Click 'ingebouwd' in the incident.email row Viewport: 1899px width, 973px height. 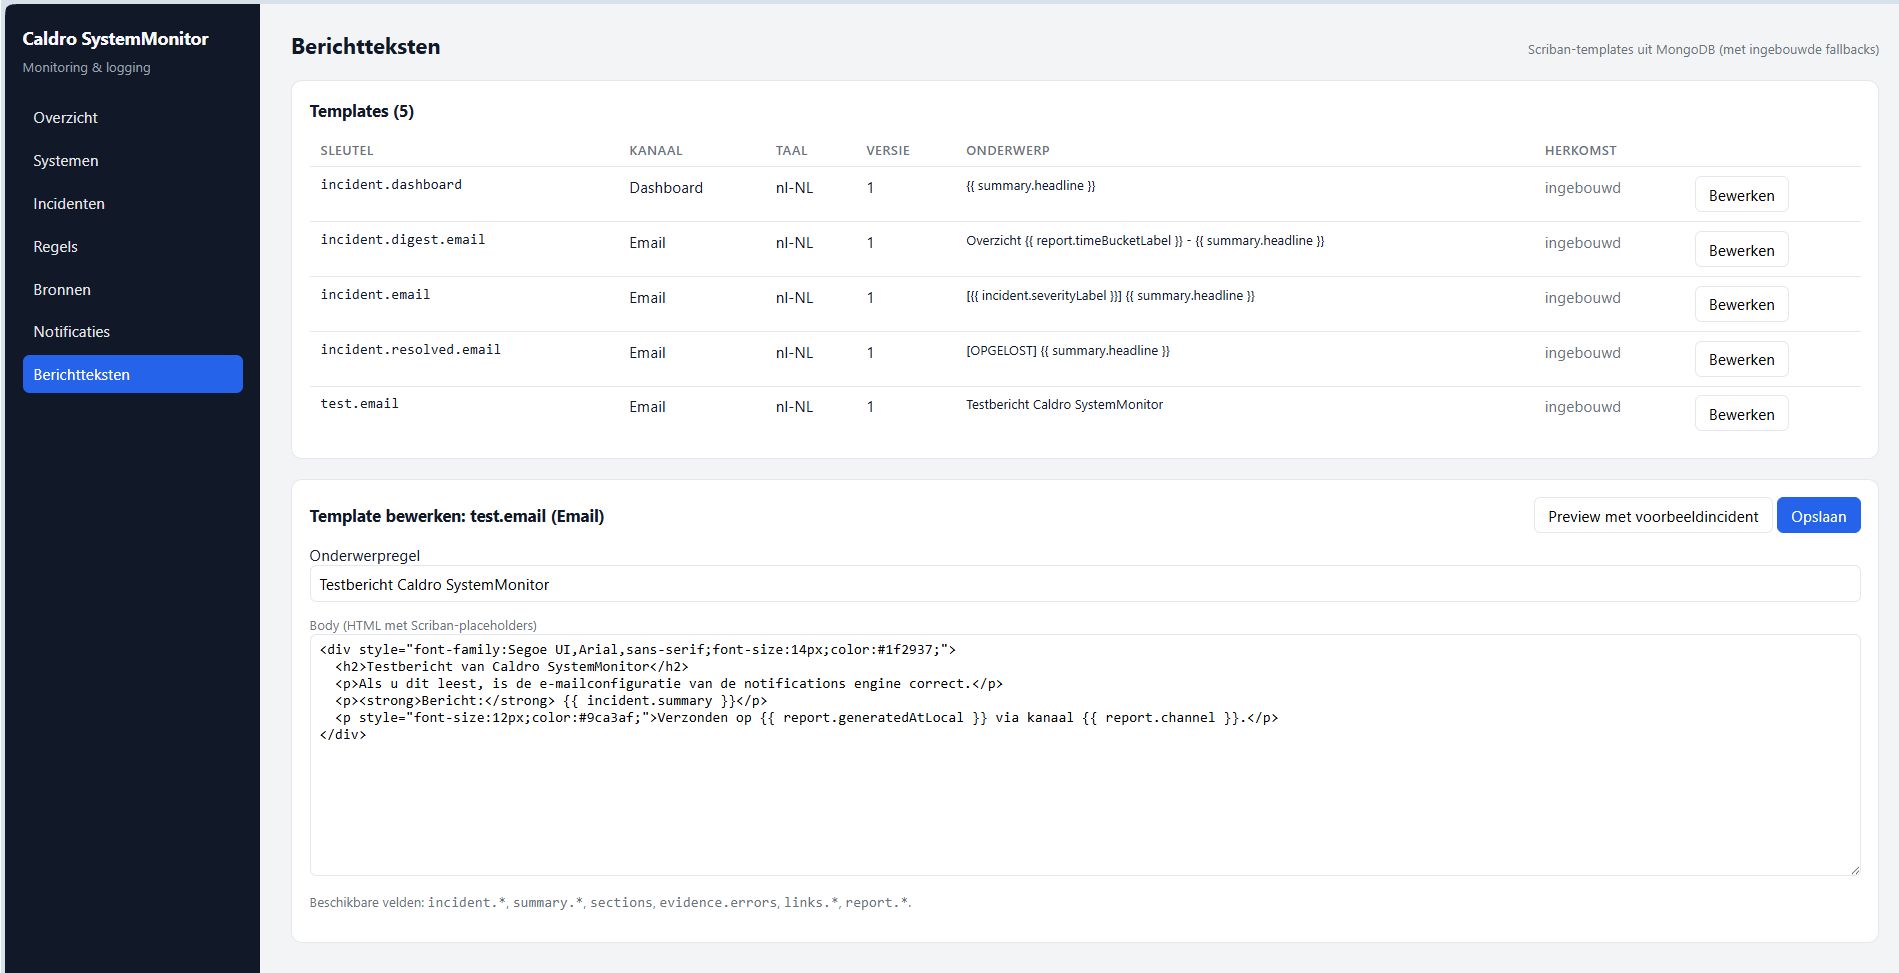(x=1582, y=298)
